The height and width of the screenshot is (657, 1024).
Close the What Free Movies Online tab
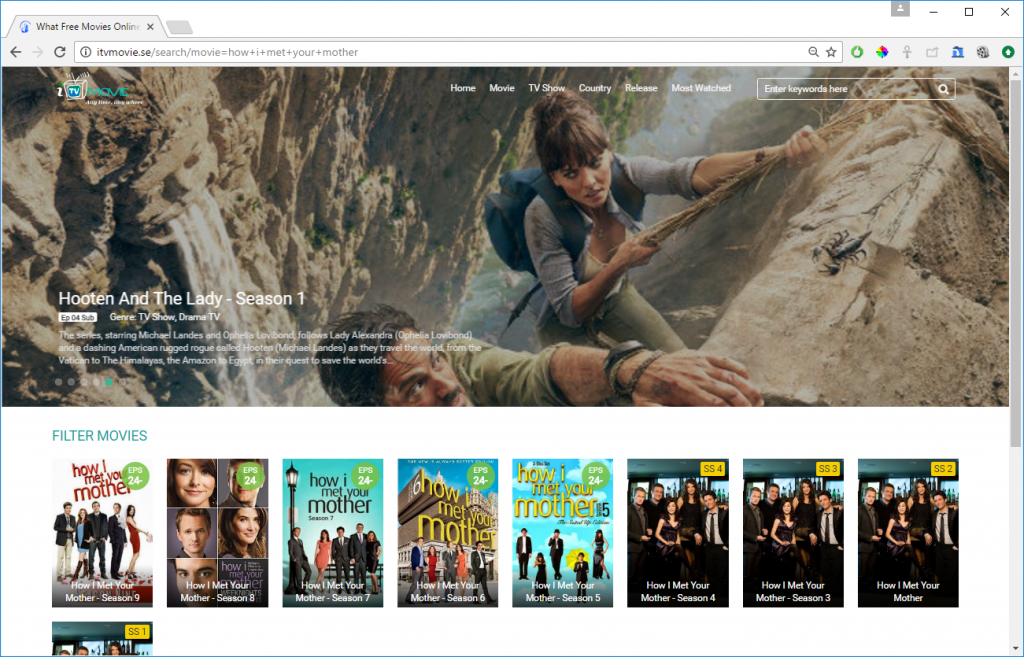150,27
